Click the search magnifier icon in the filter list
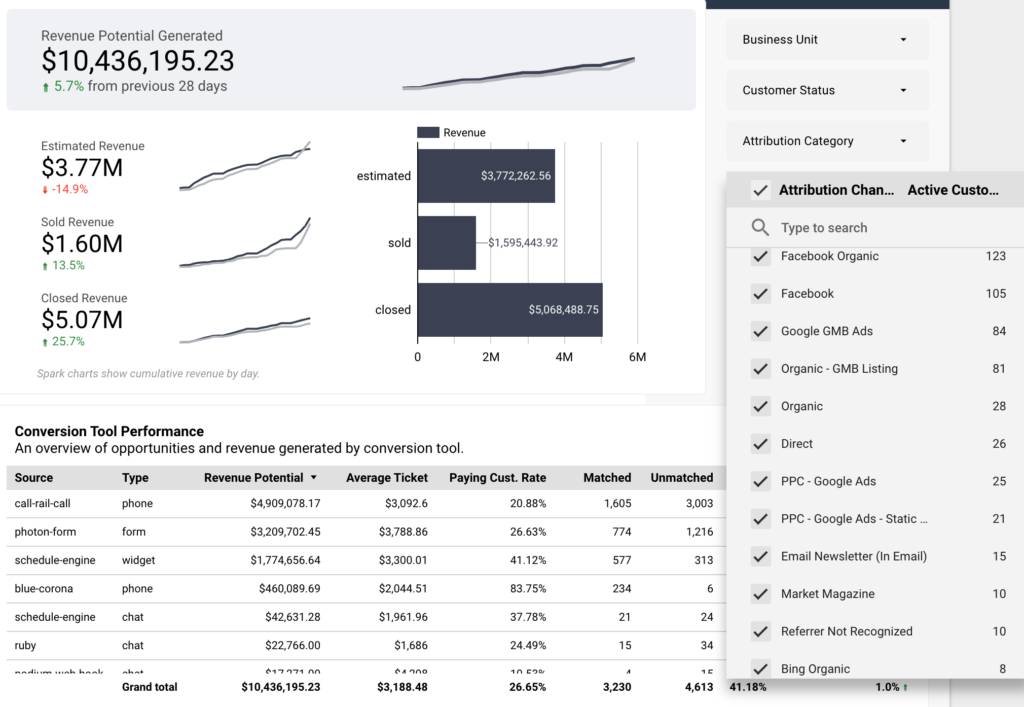 (760, 227)
